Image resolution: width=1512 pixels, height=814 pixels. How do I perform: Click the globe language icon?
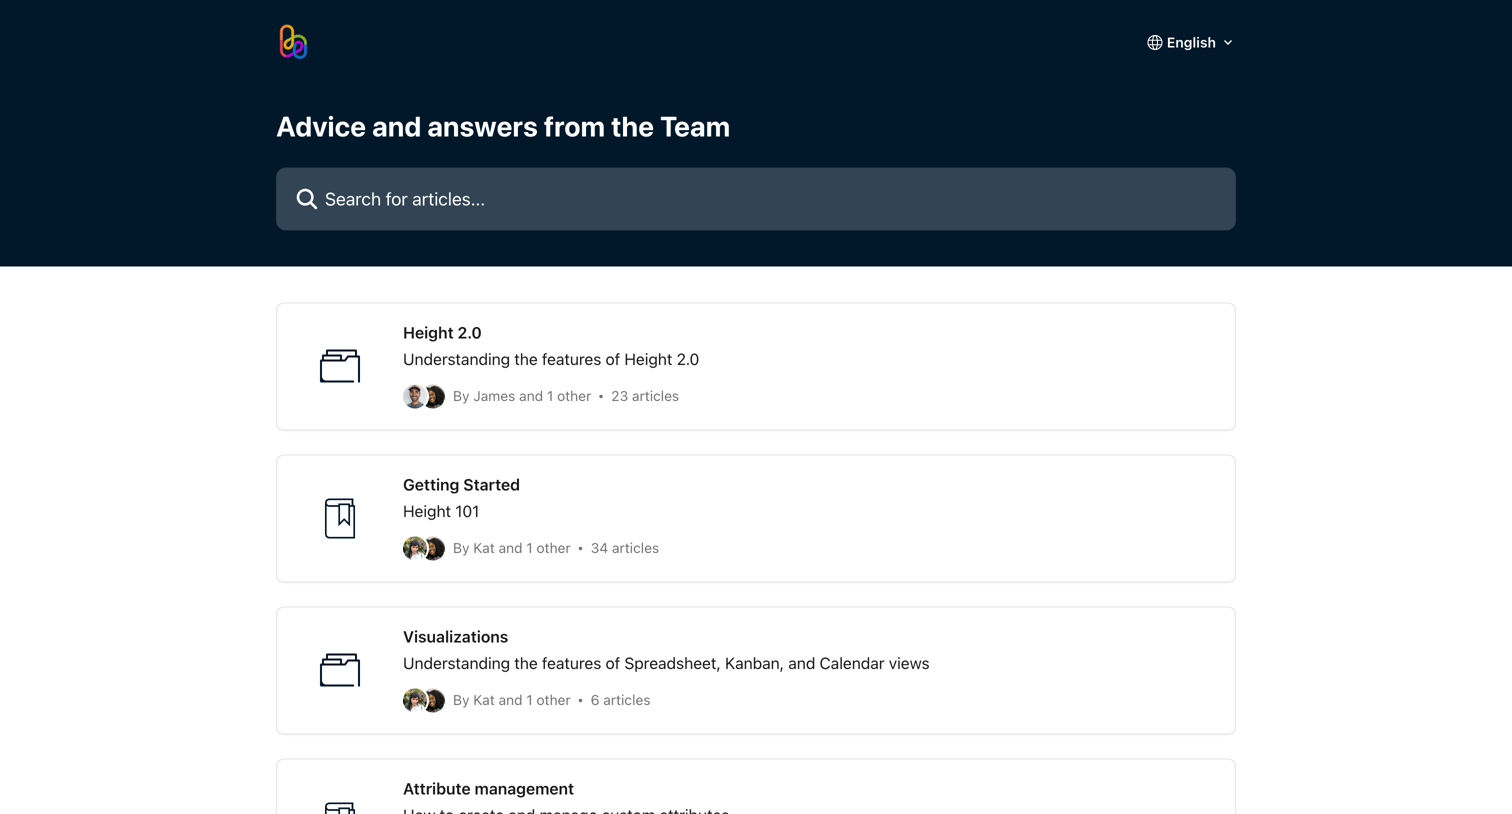tap(1154, 43)
